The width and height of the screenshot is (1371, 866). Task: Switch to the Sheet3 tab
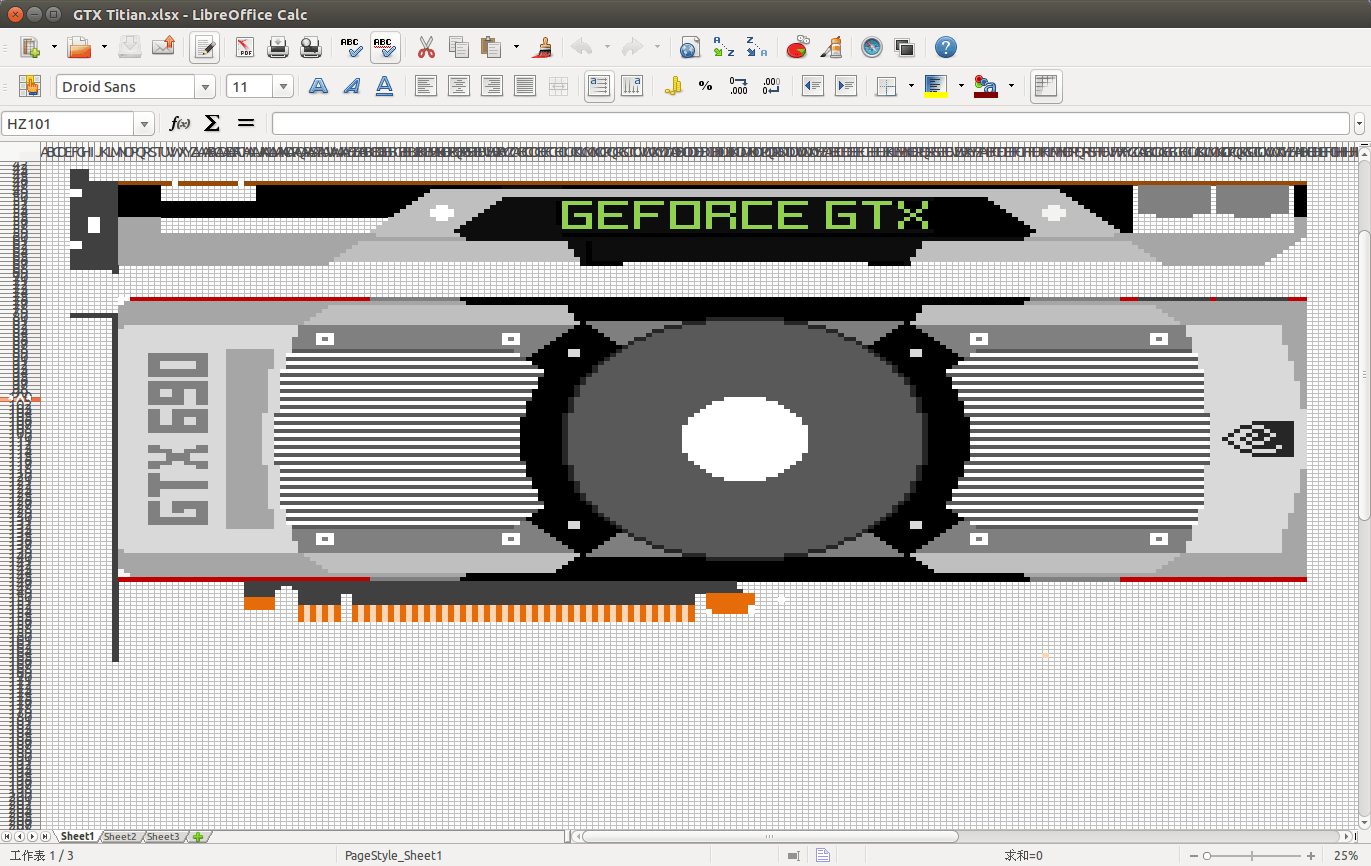tap(163, 837)
